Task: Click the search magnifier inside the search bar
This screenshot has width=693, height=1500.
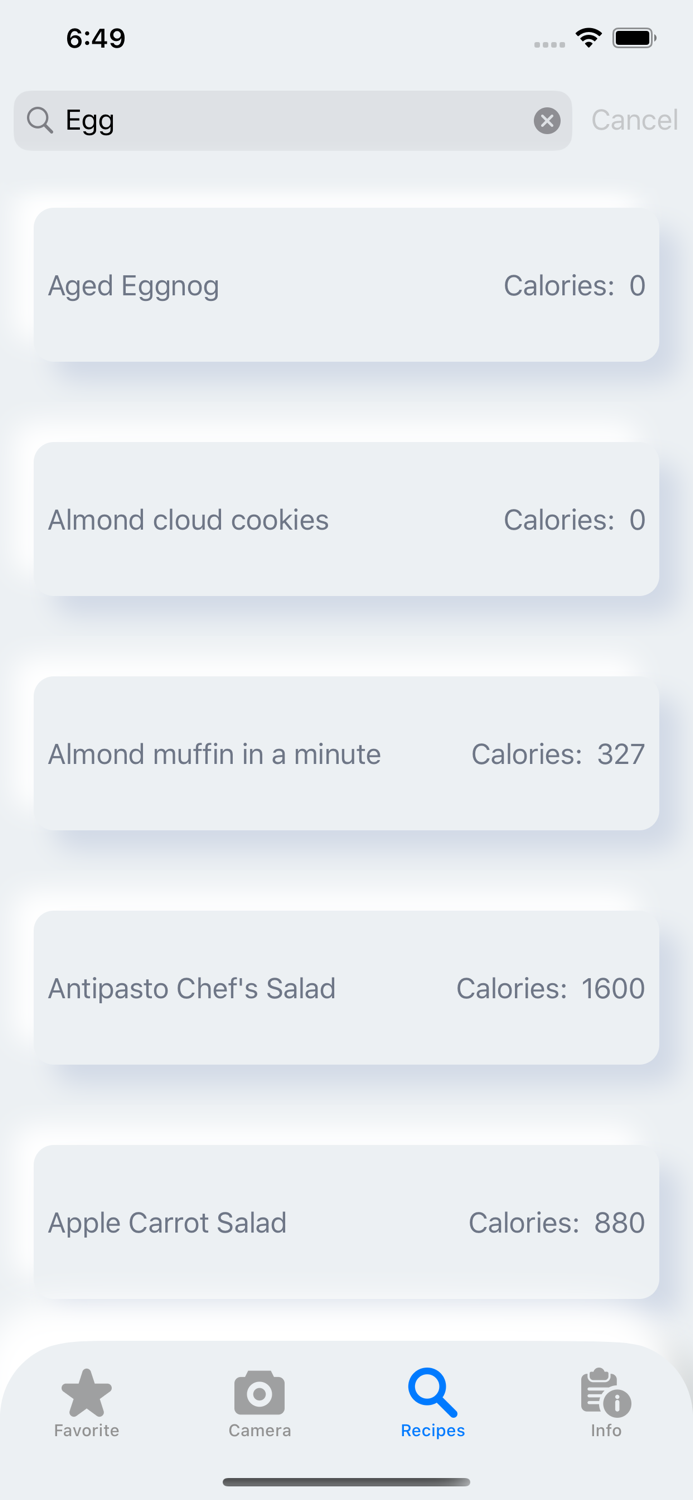Action: click(x=40, y=120)
